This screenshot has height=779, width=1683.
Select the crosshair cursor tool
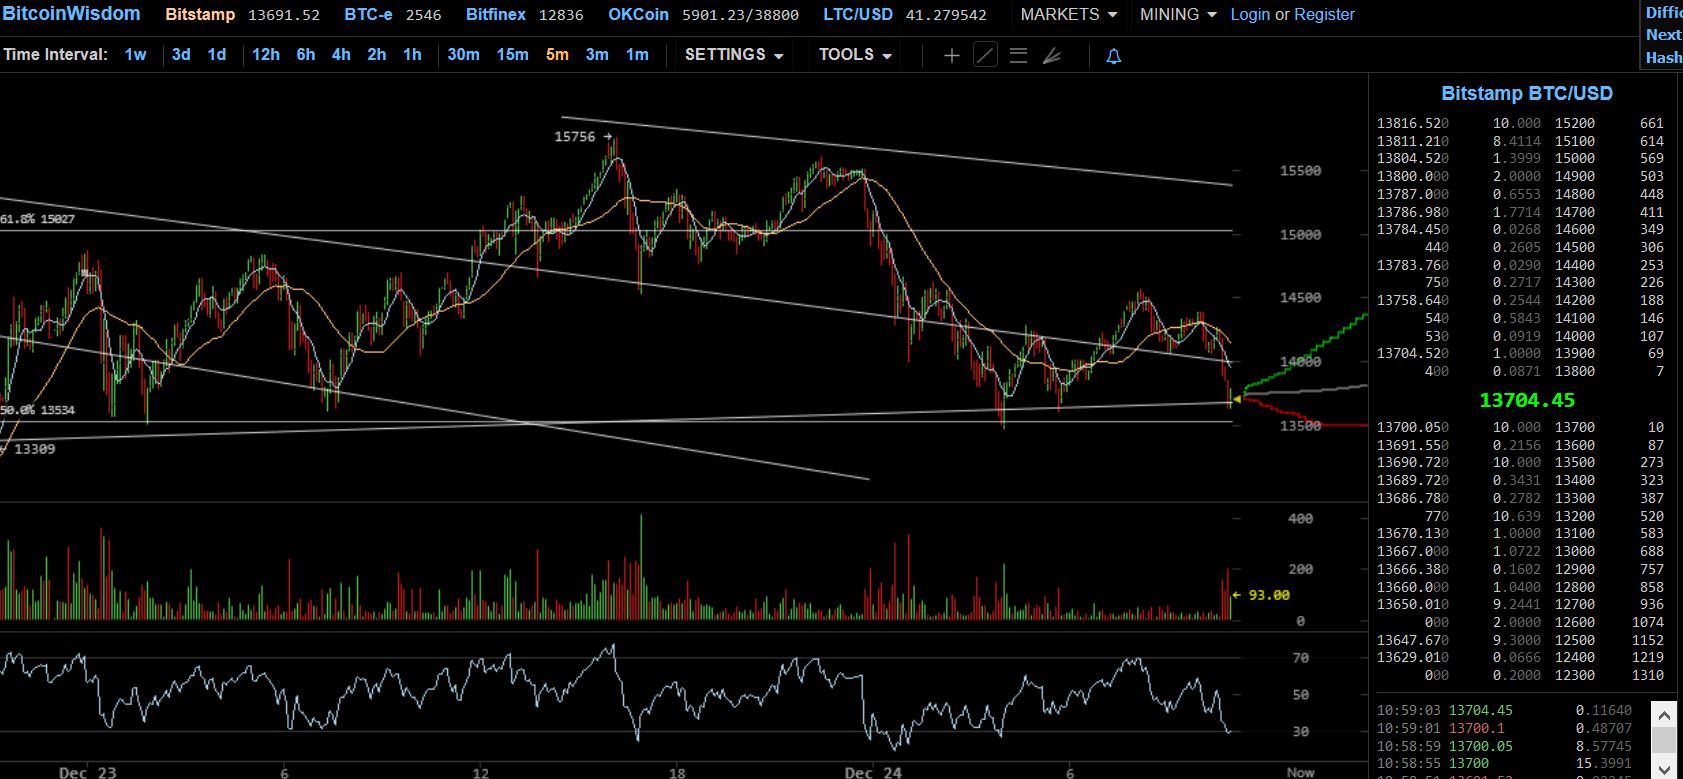tap(951, 56)
